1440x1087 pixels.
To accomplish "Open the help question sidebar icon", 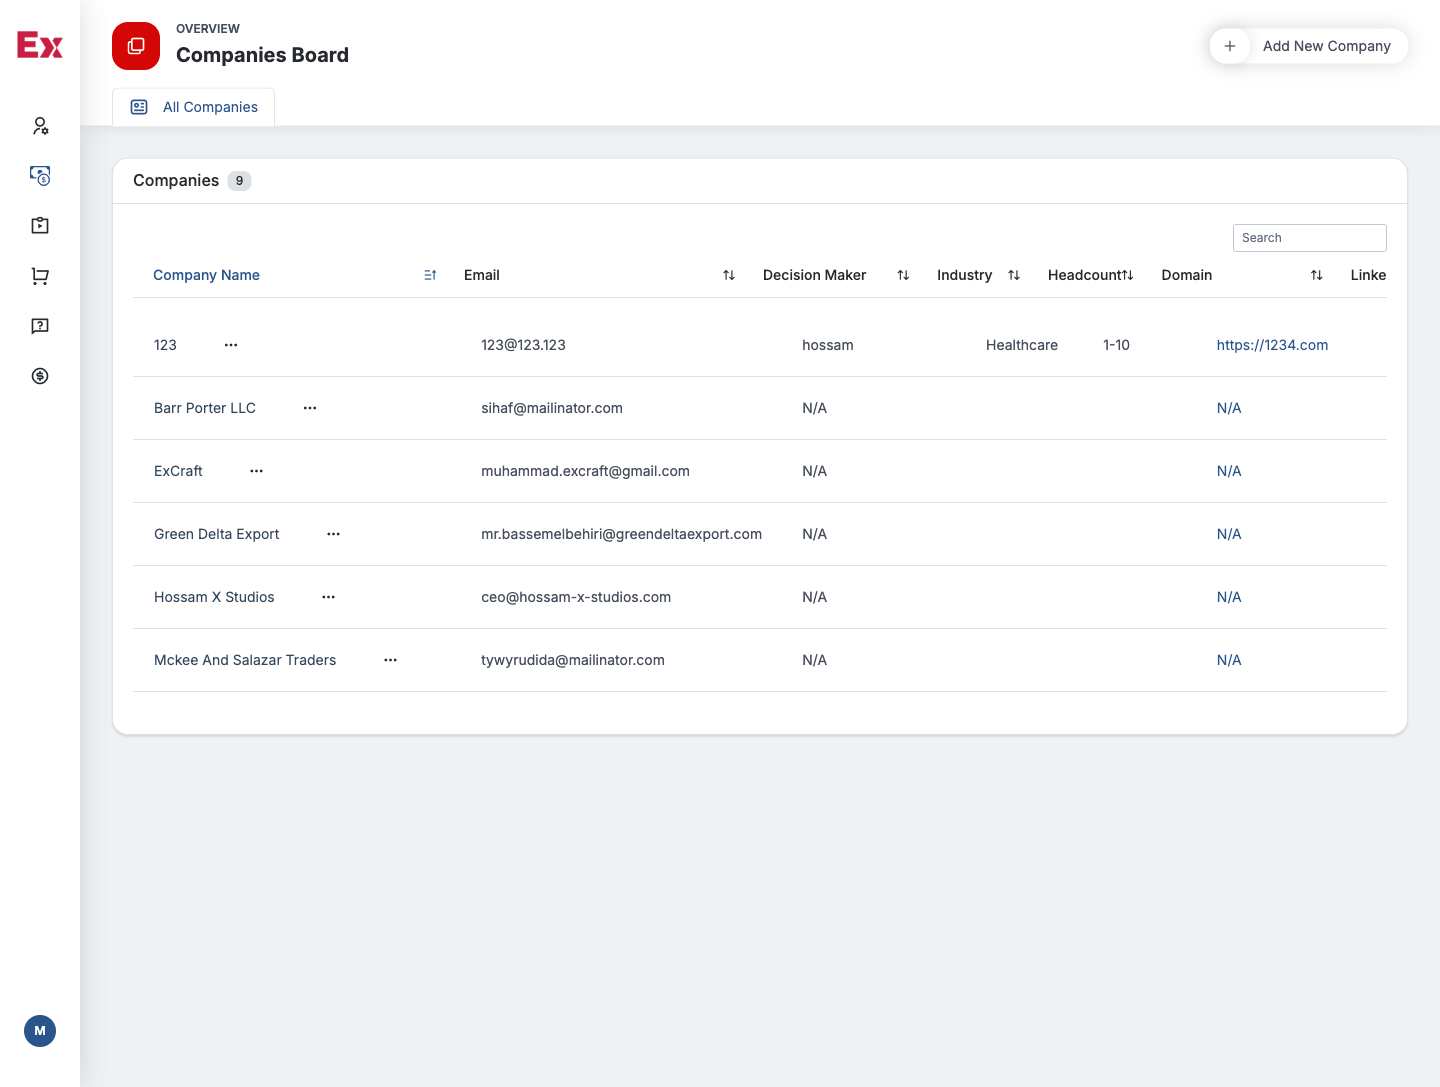I will 40,326.
